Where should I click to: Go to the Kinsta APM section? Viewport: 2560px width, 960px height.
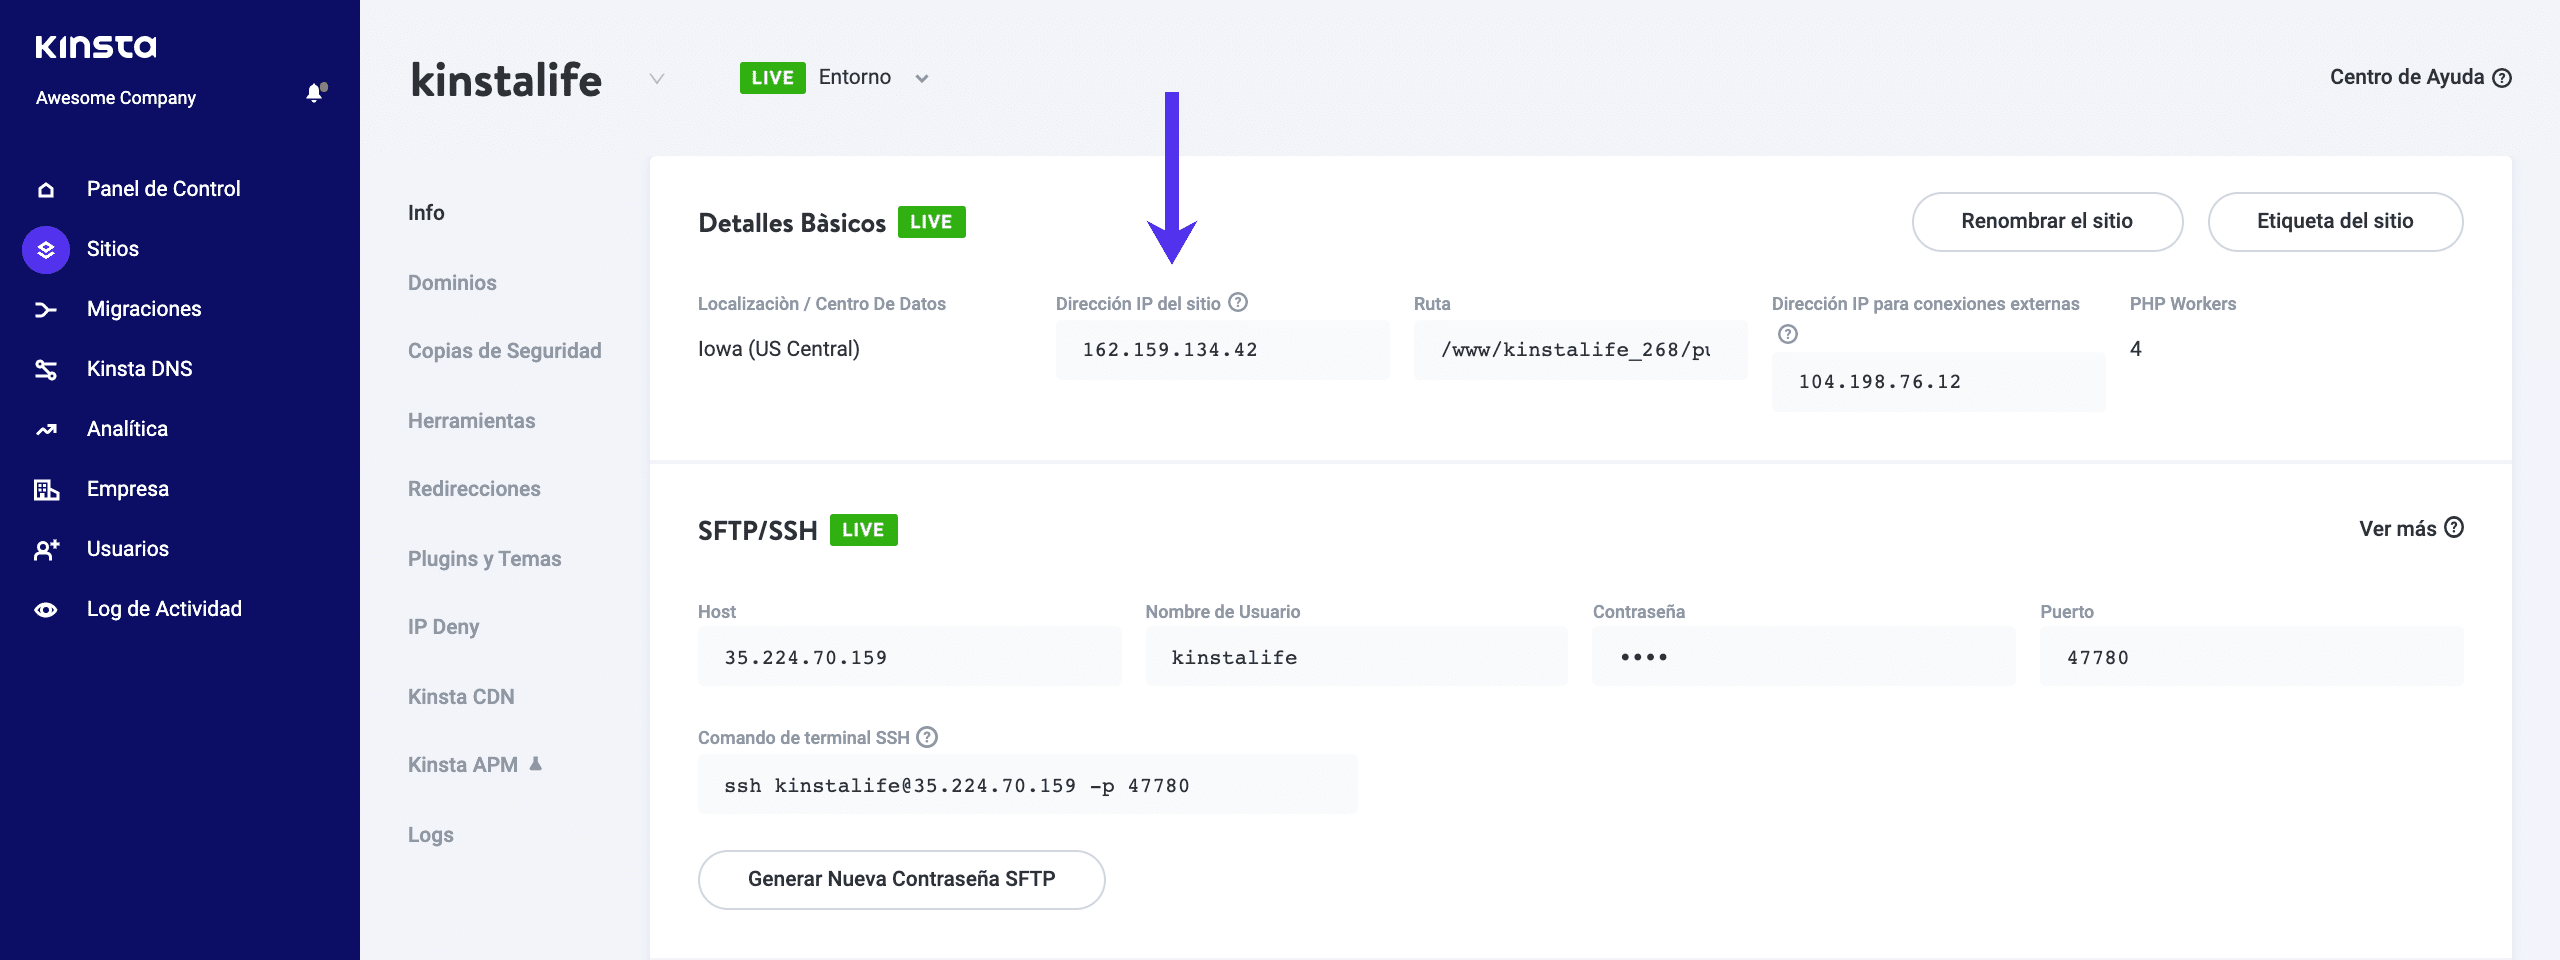(463, 765)
